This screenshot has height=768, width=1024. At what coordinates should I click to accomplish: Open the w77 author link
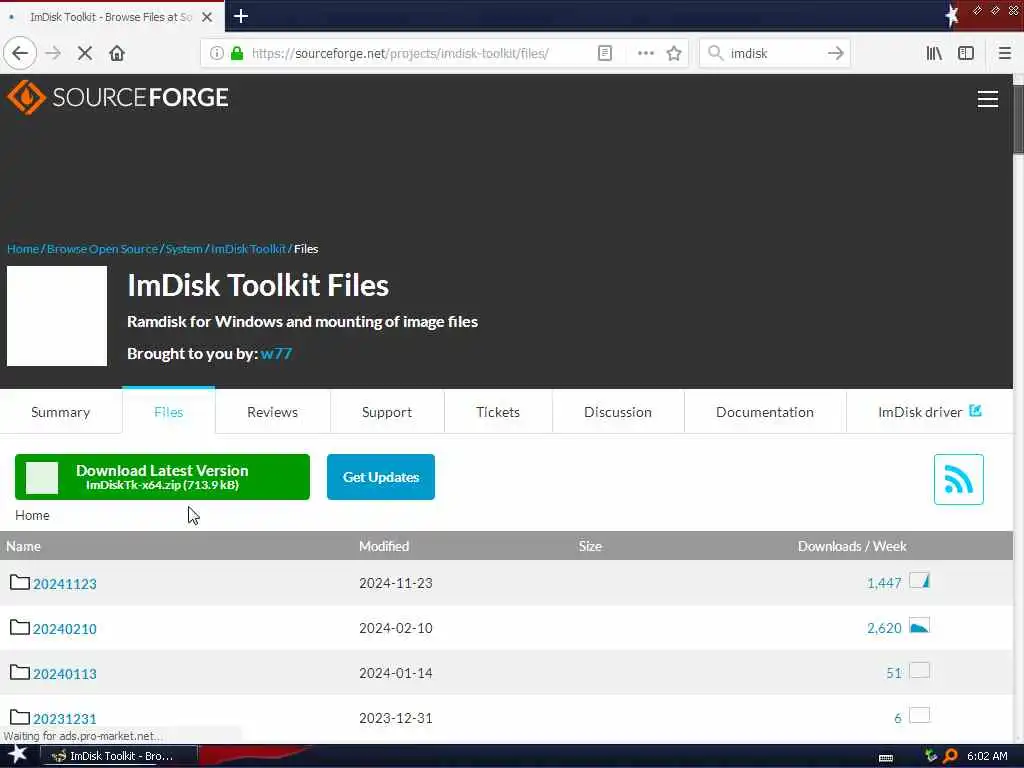pos(276,353)
